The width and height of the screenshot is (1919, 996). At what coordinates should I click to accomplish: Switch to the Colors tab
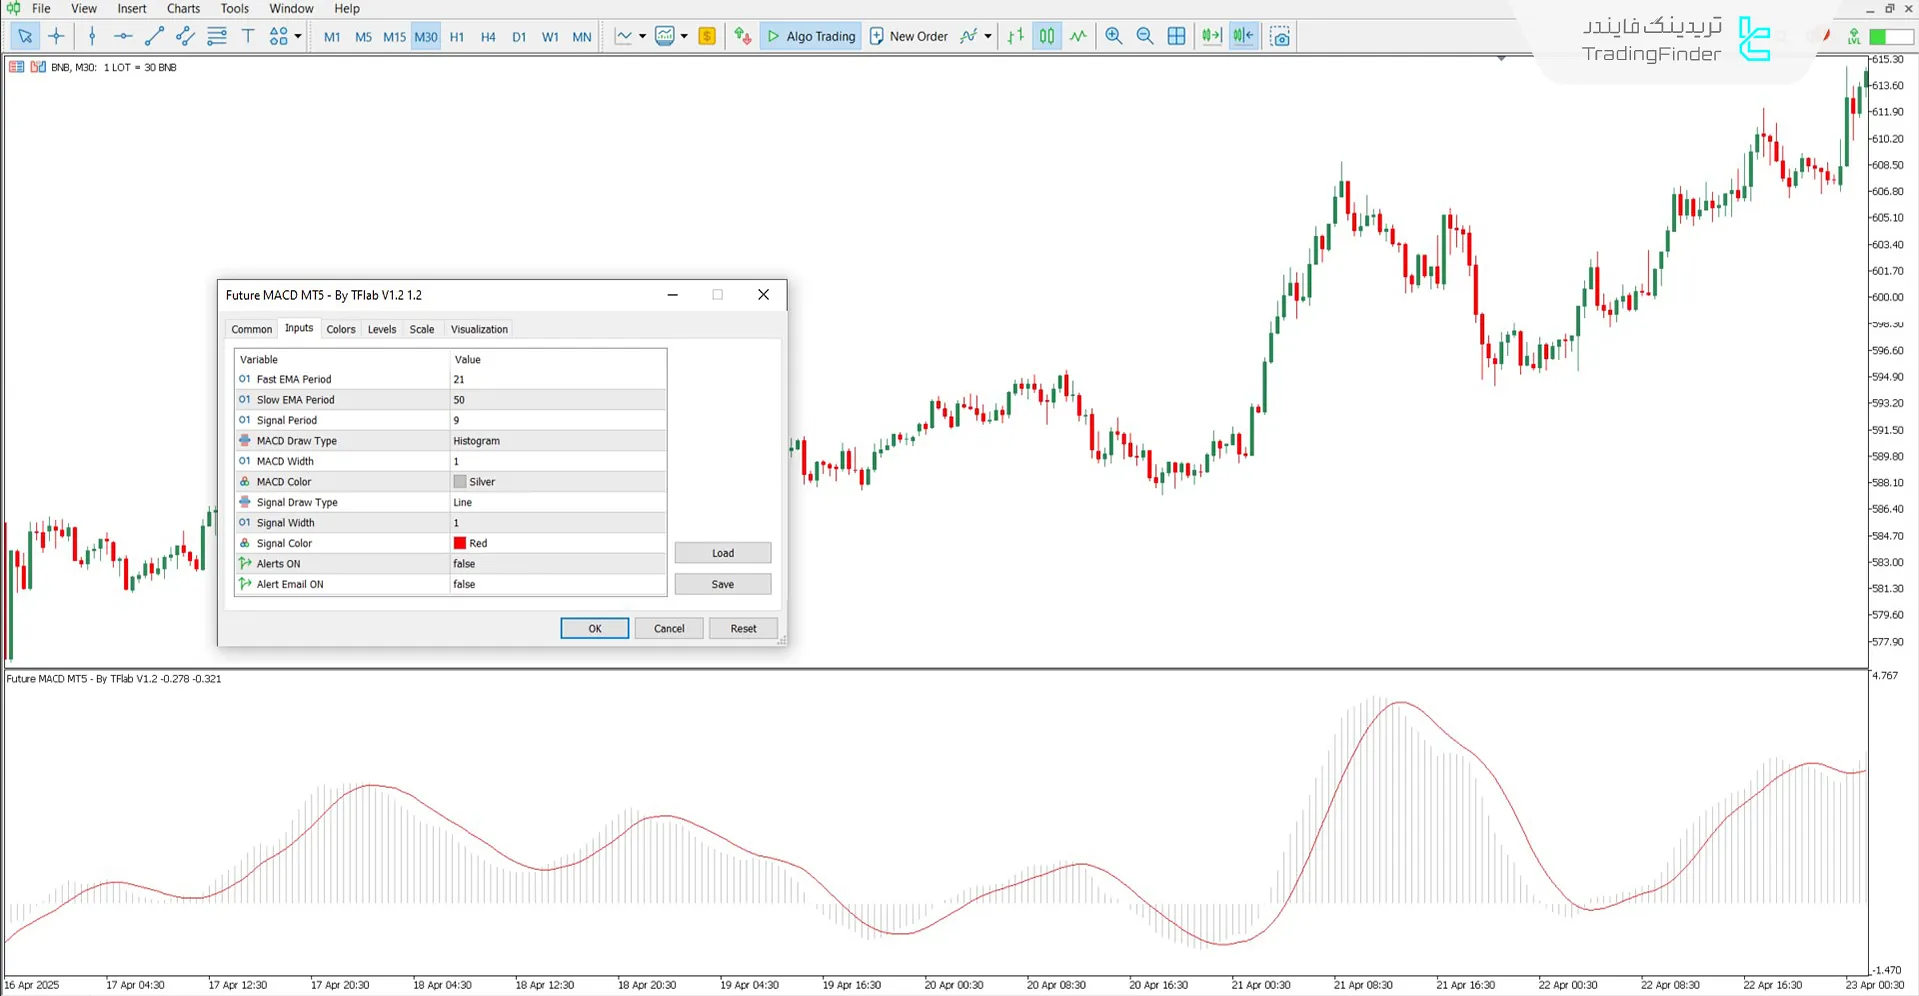tap(340, 329)
